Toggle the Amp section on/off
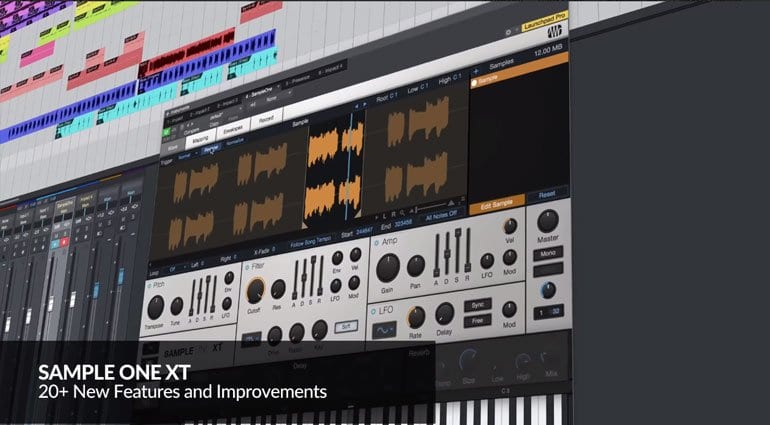The height and width of the screenshot is (425, 770). pyautogui.click(x=376, y=243)
